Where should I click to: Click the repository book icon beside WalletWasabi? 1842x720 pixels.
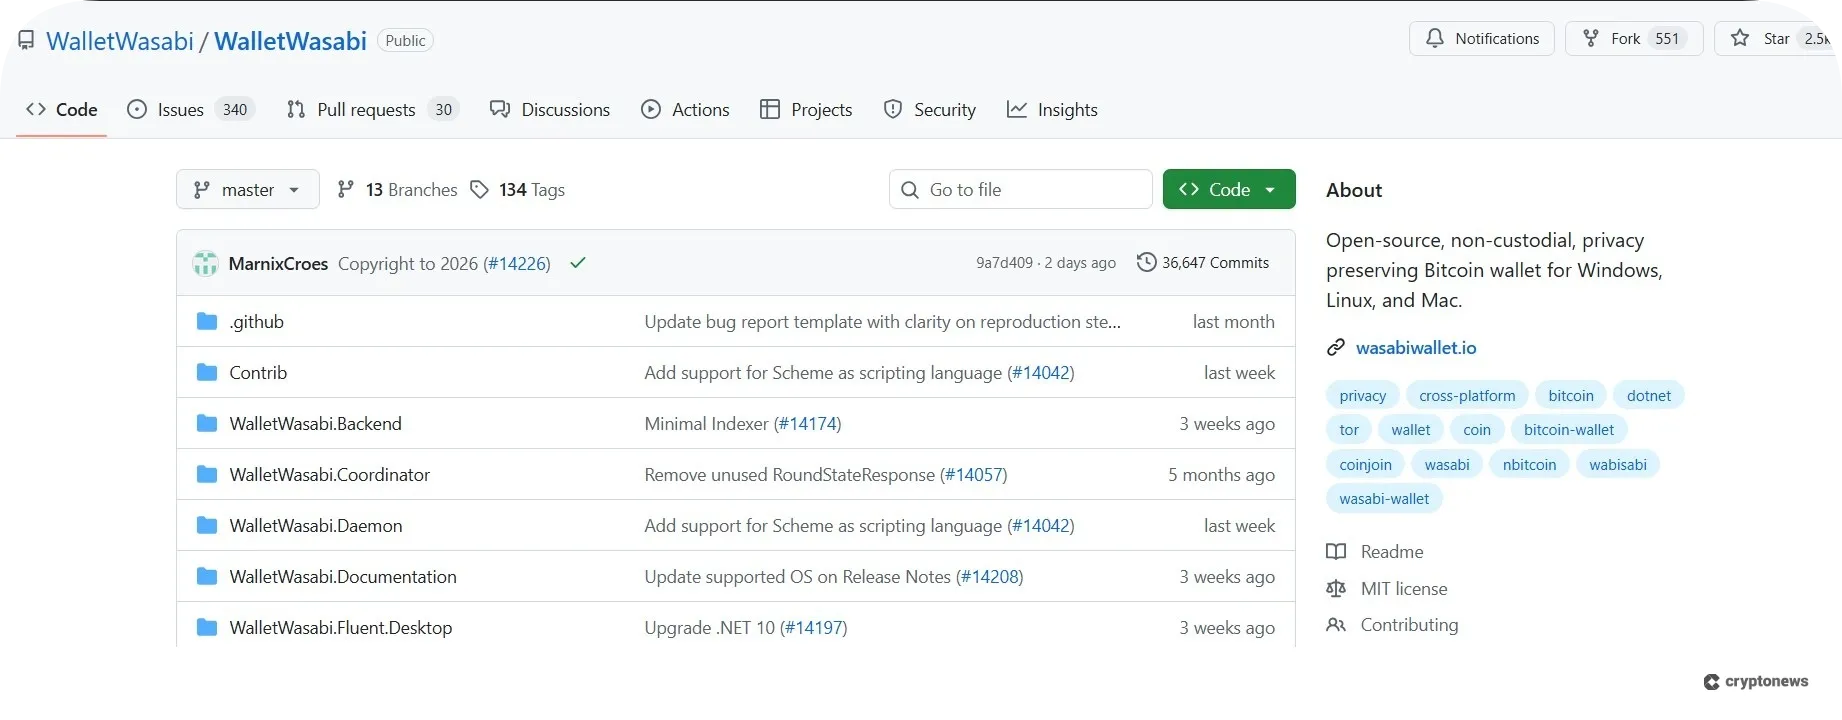[26, 41]
